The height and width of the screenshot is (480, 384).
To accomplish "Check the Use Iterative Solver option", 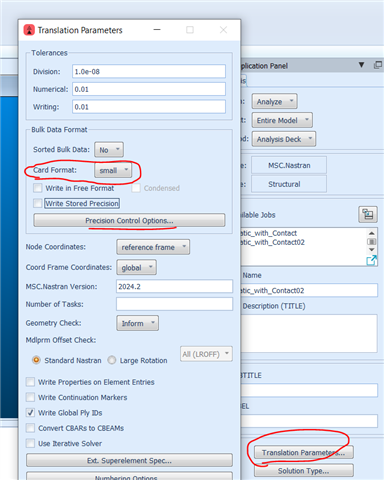I will click(x=30, y=443).
